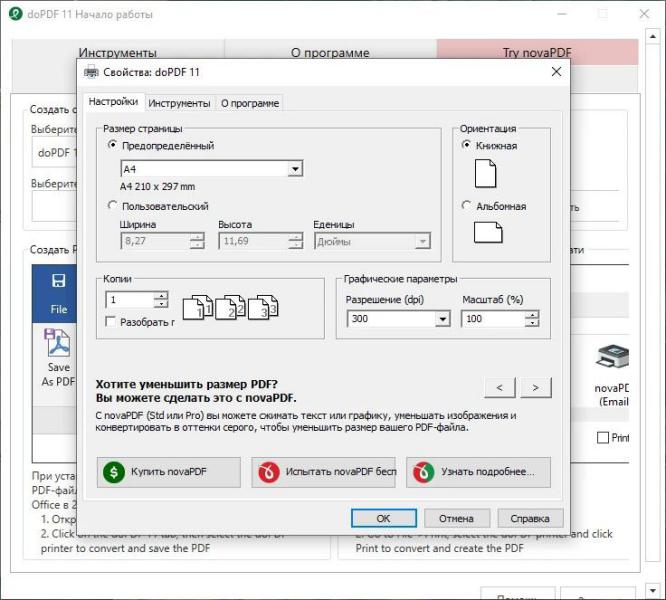The width and height of the screenshot is (666, 600).
Task: Click the doPDF logo in title bar
Action: [x=16, y=14]
